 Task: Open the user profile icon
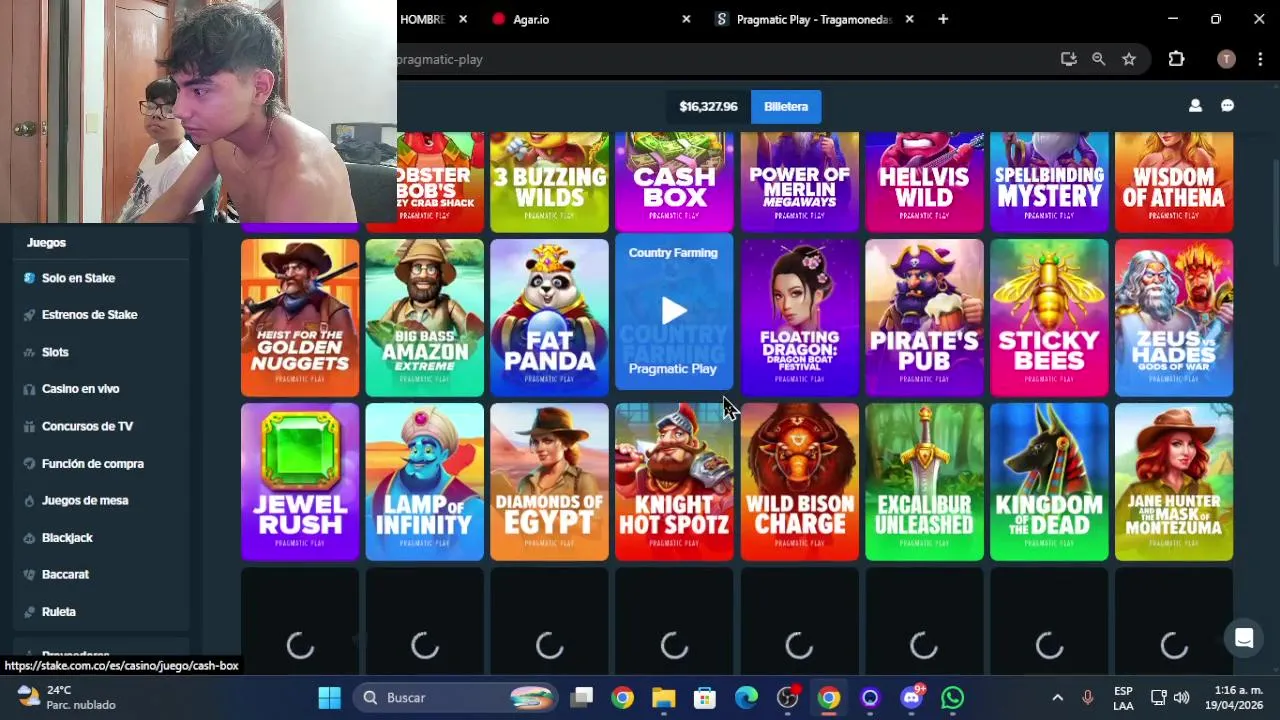pyautogui.click(x=1195, y=106)
